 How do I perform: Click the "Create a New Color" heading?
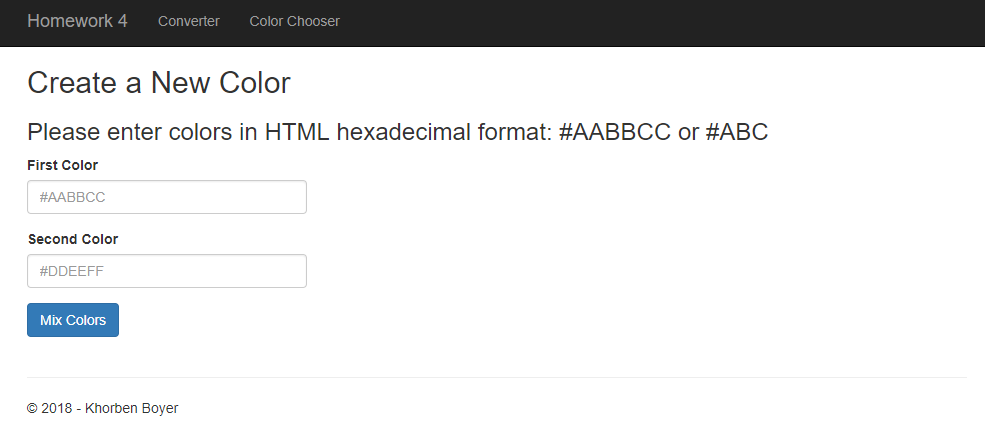[159, 83]
